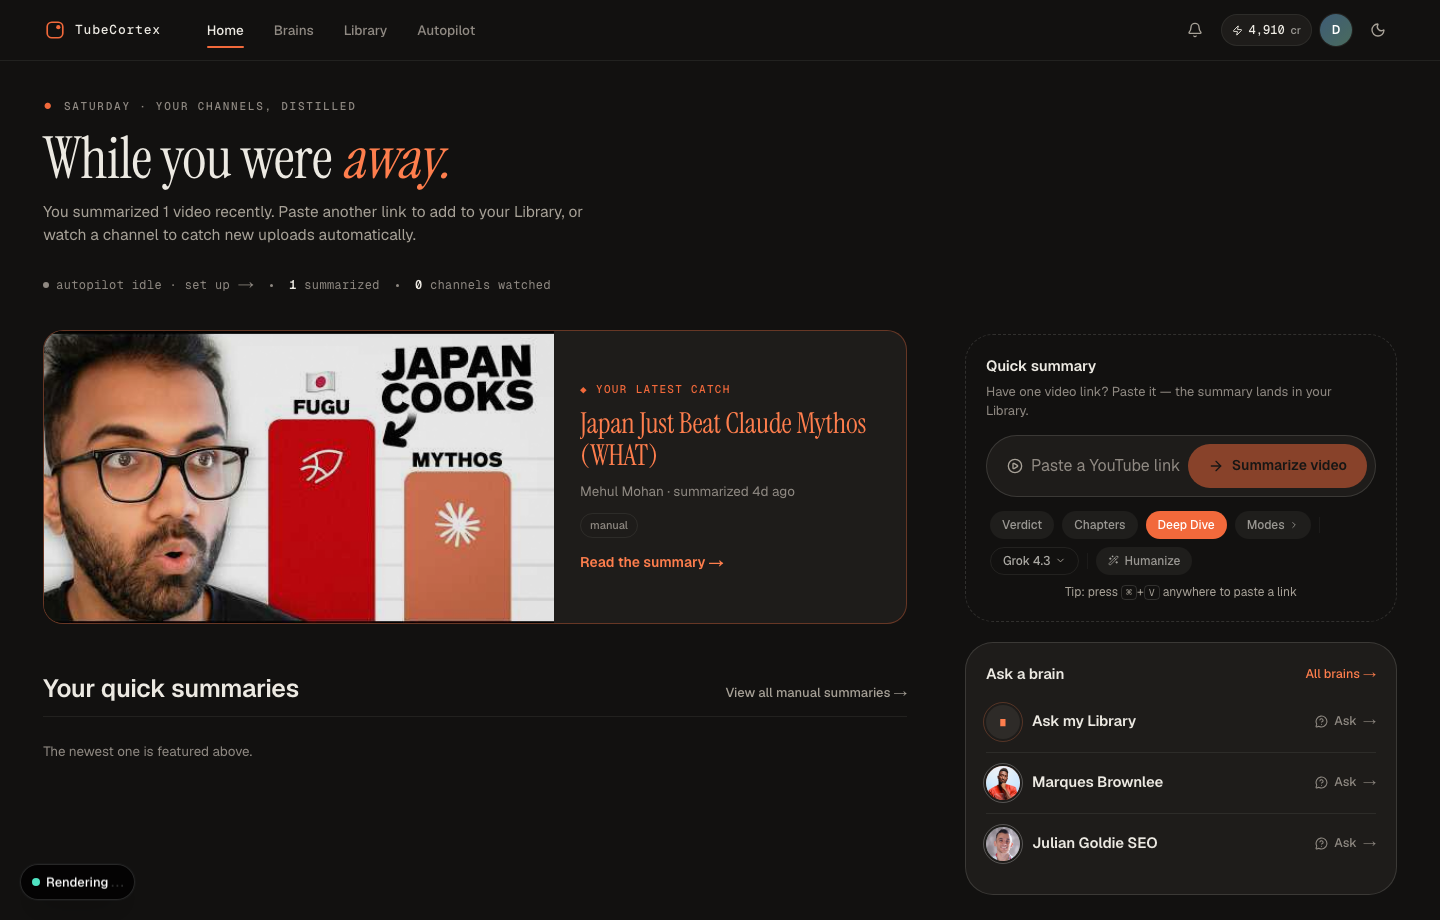Open the All brains link
Viewport: 1440px width, 920px height.
click(1341, 674)
